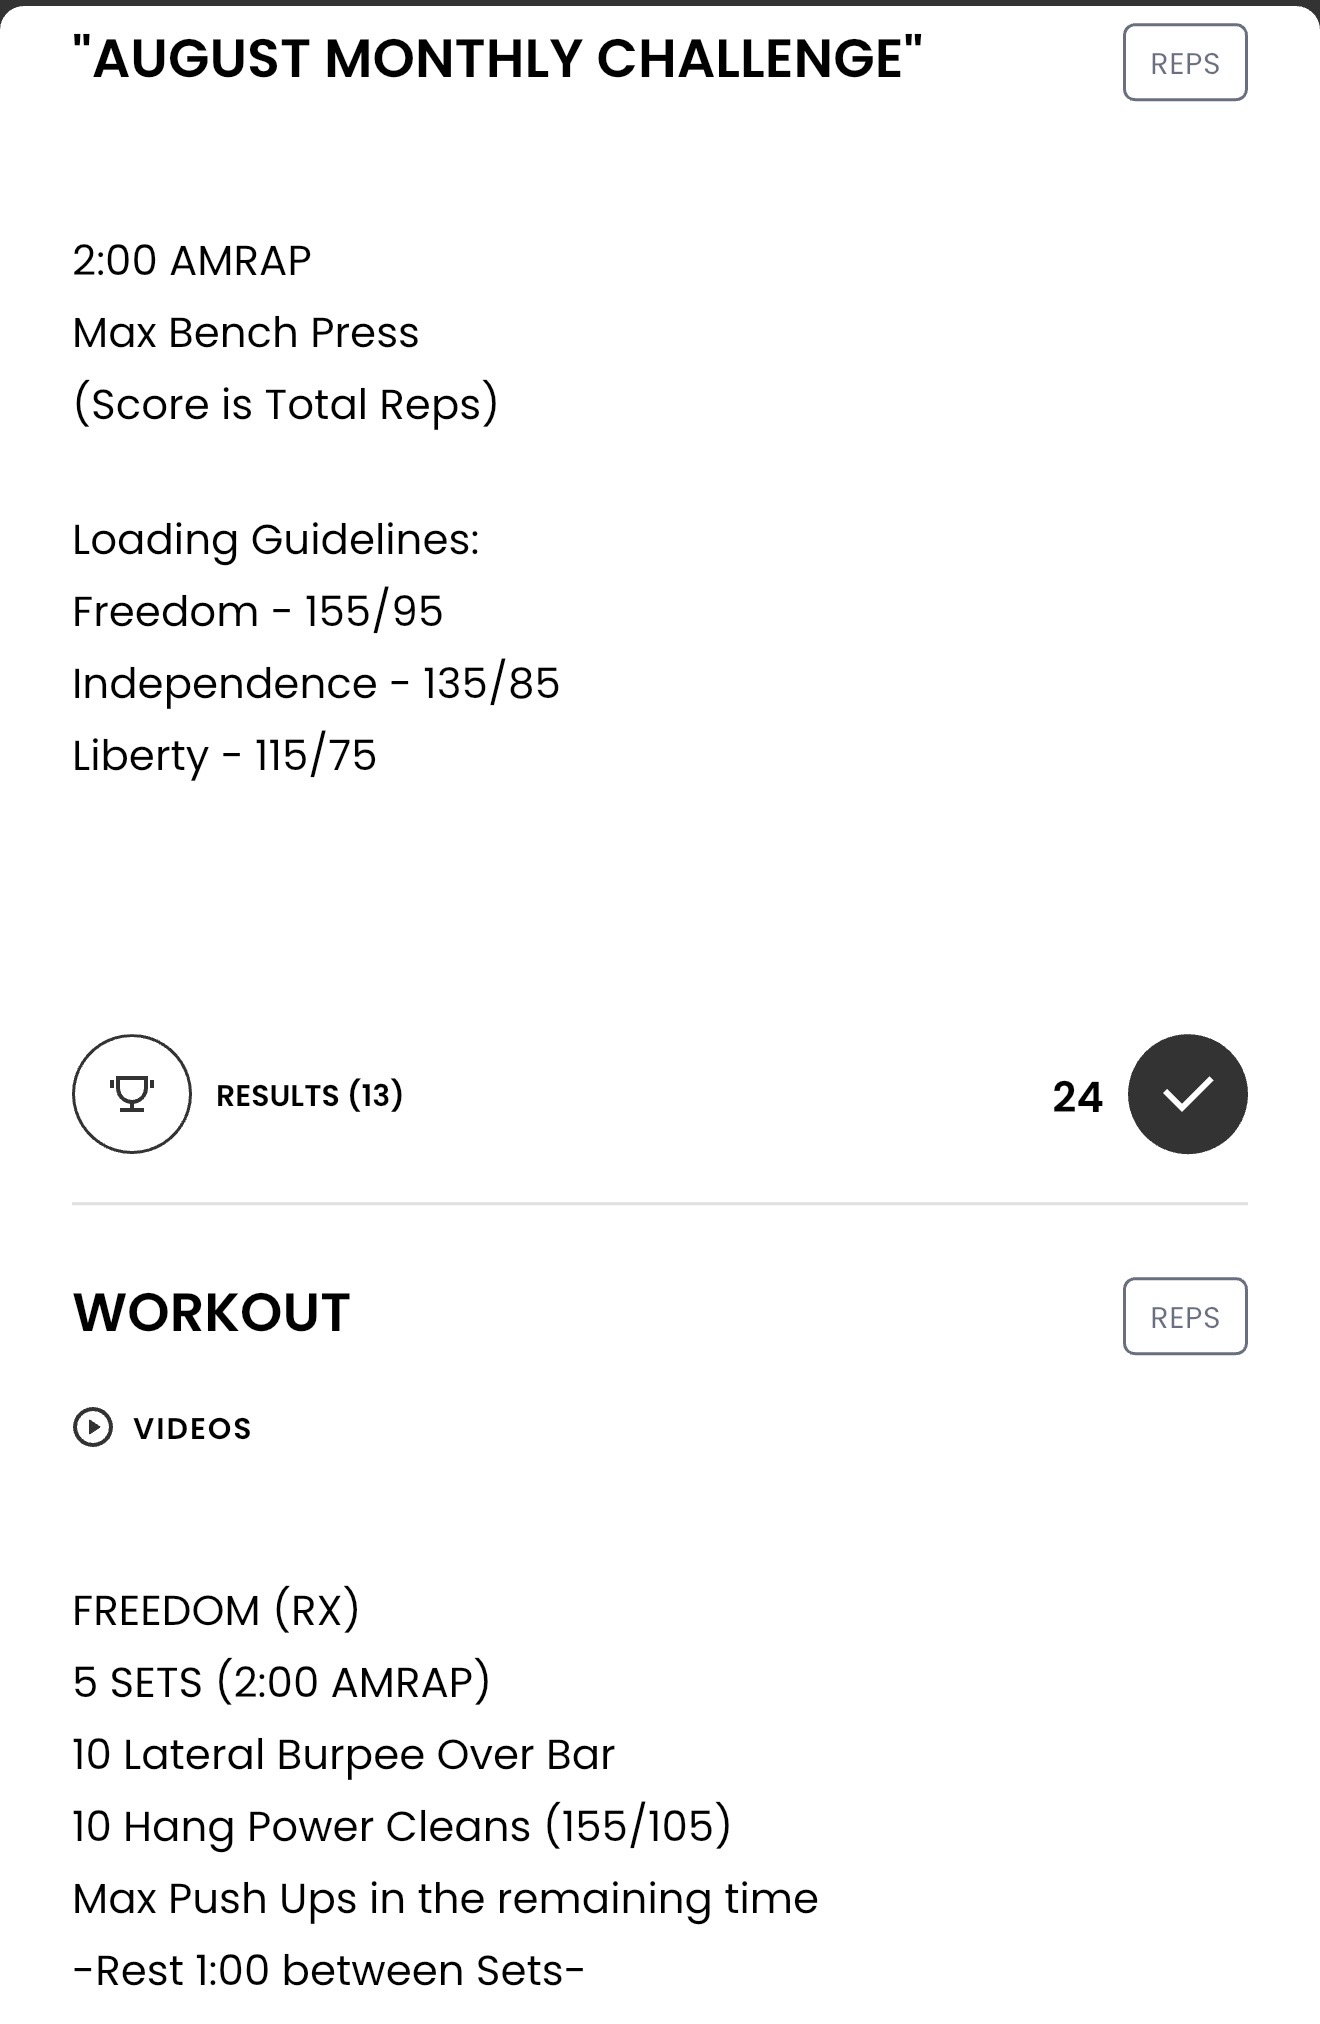Tap REPS badge beside WORKOUT heading

[x=1185, y=1317]
